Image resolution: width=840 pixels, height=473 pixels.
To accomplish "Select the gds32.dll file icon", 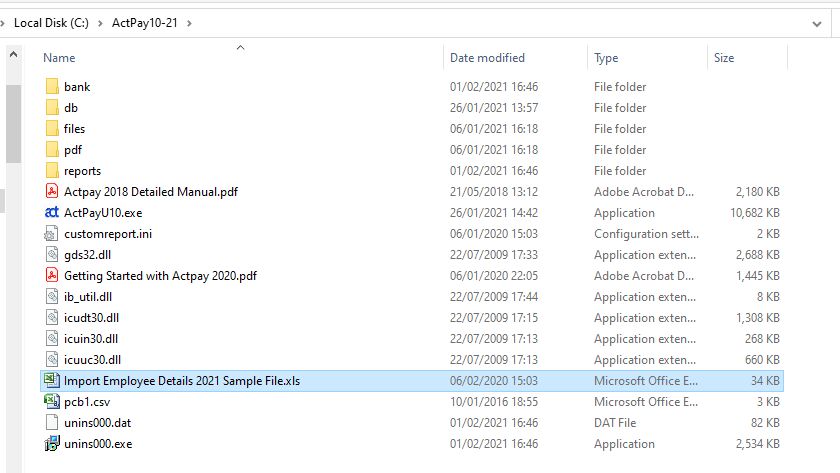I will pyautogui.click(x=52, y=255).
